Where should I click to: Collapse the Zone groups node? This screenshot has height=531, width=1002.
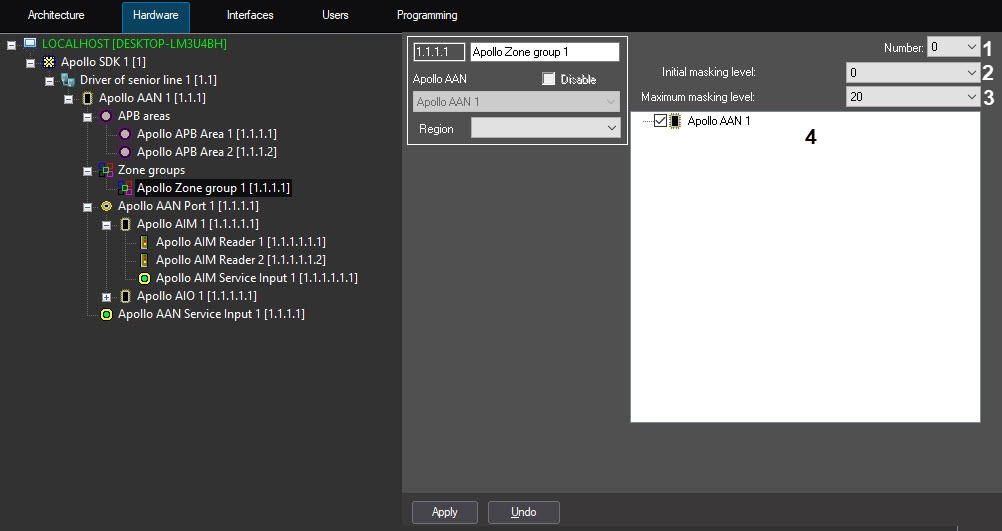point(88,171)
